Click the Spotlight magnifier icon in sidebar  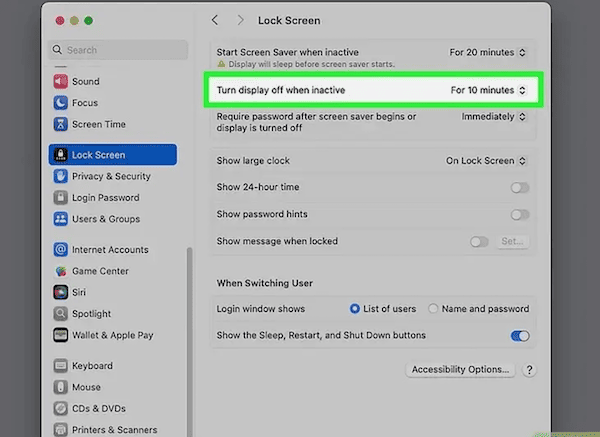pyautogui.click(x=60, y=314)
